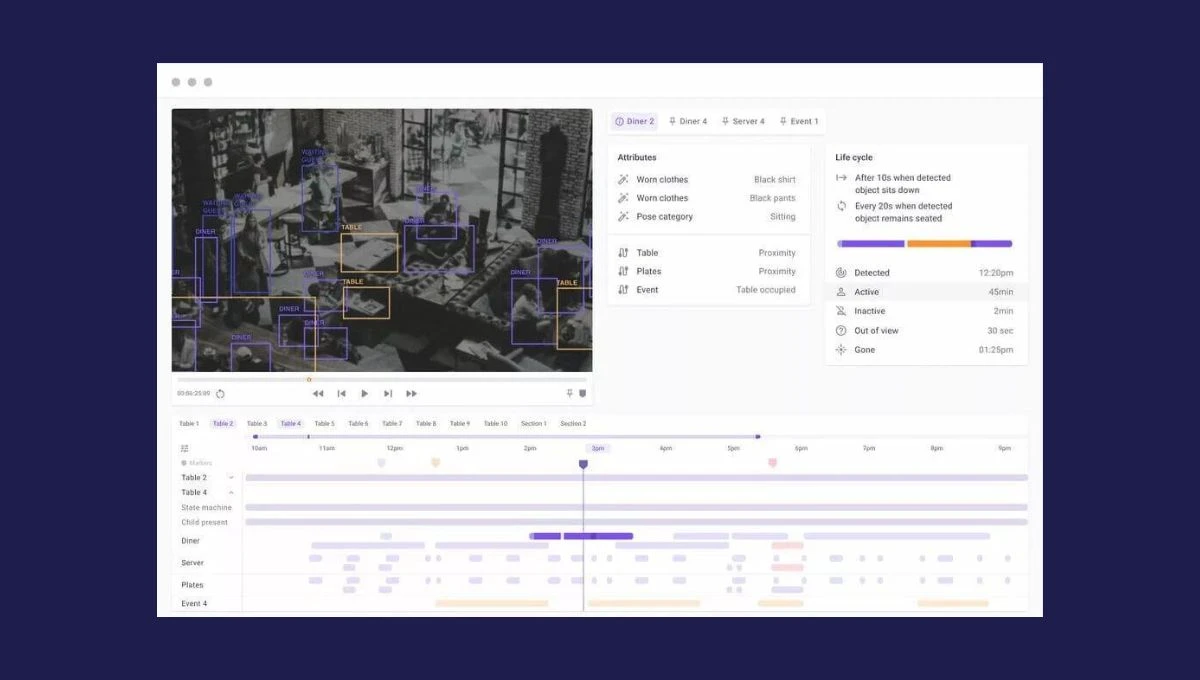Click the pink marker near 5pm
This screenshot has height=680, width=1200.
click(x=772, y=463)
